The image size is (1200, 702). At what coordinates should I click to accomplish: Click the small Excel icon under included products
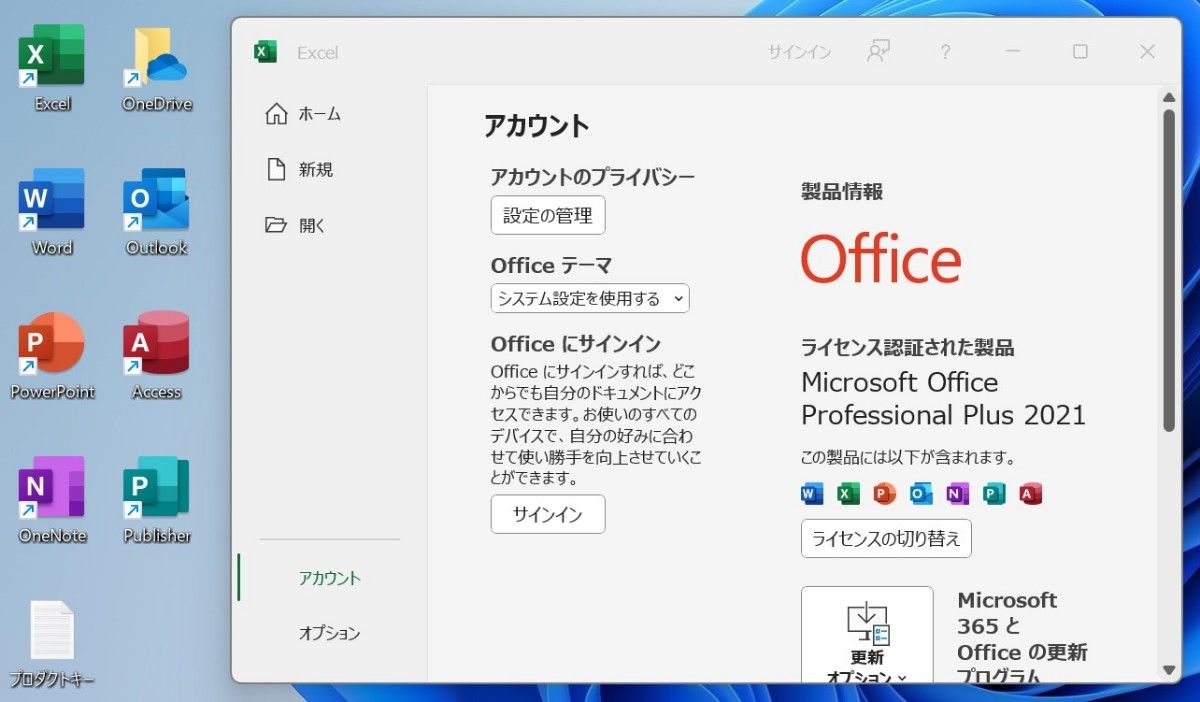(x=848, y=493)
